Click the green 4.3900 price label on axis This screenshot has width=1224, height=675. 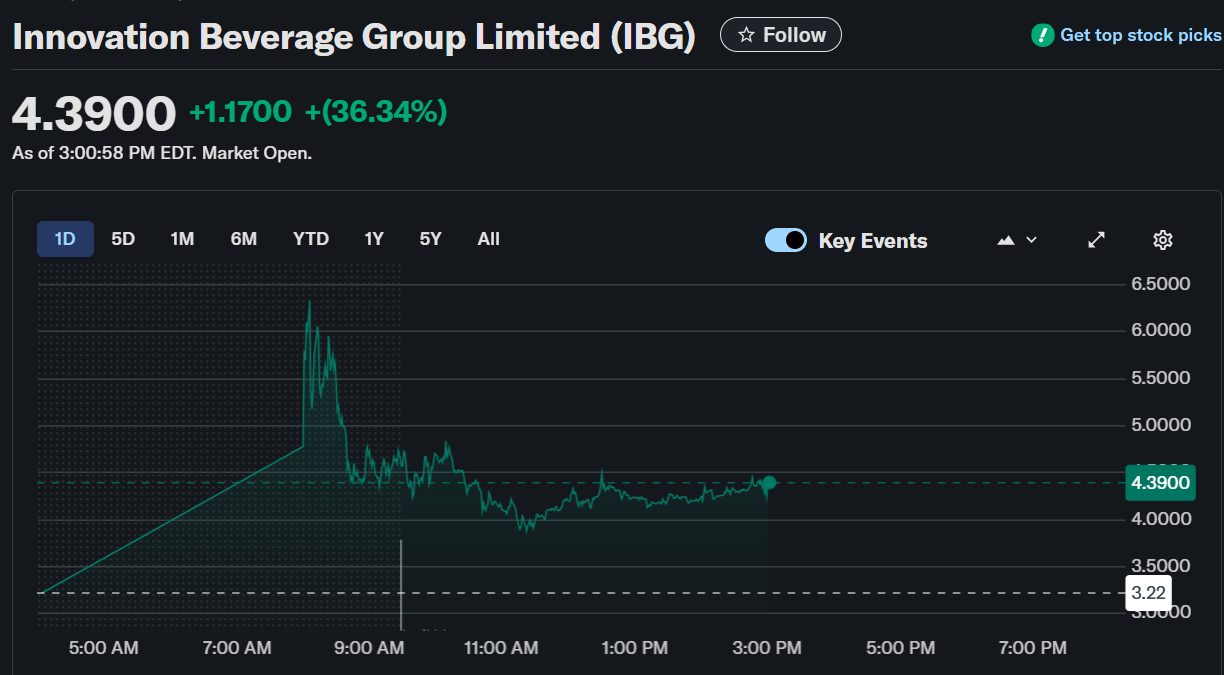[x=1160, y=483]
